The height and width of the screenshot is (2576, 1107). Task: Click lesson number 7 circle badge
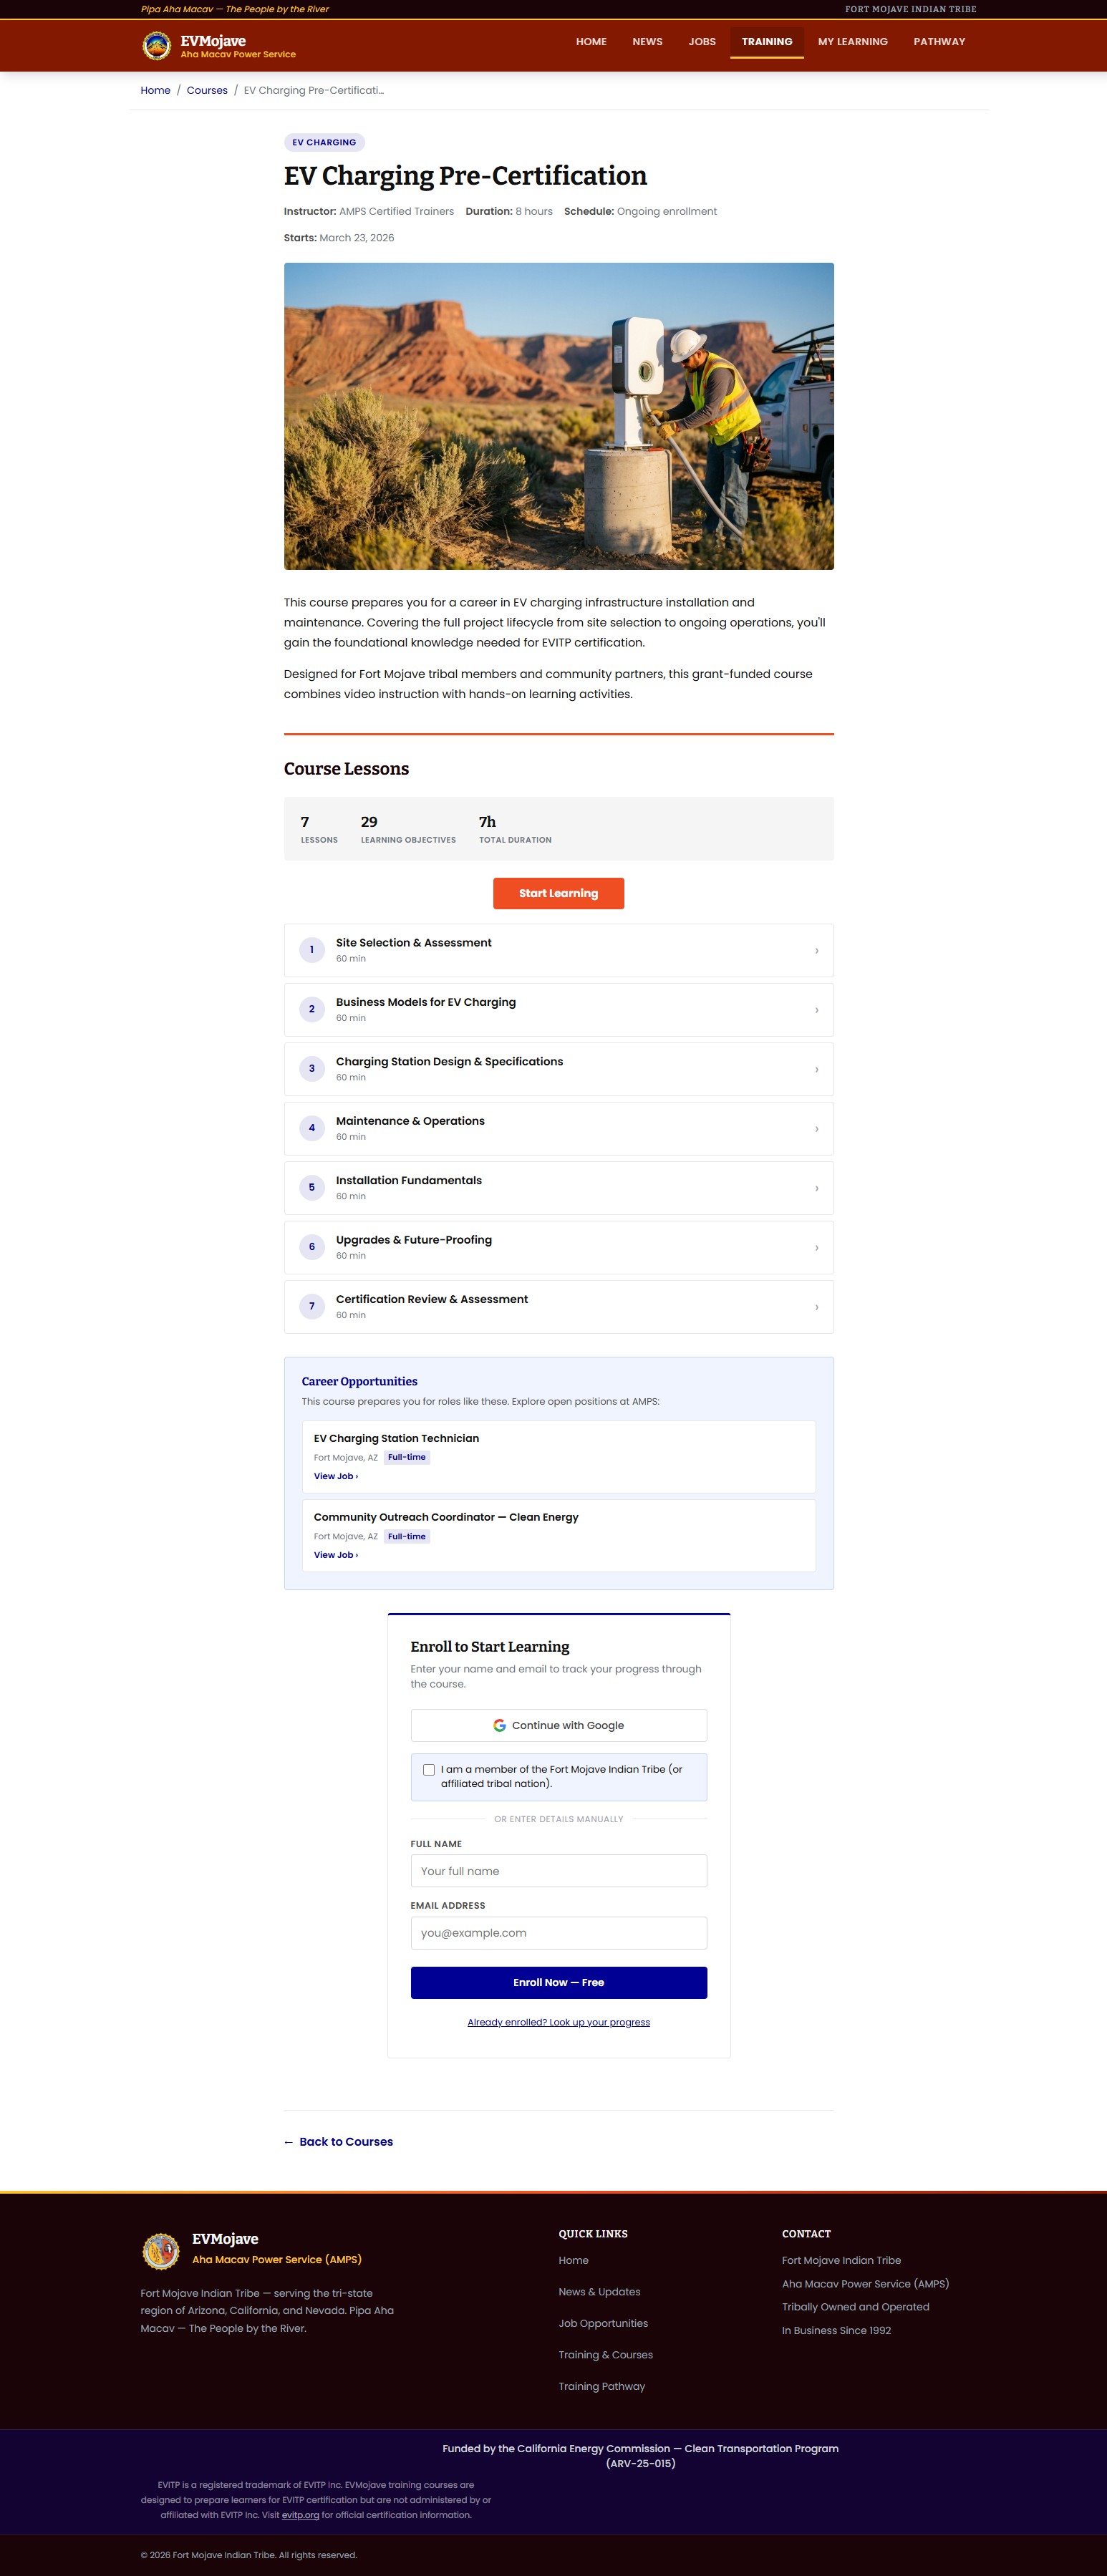point(312,1306)
